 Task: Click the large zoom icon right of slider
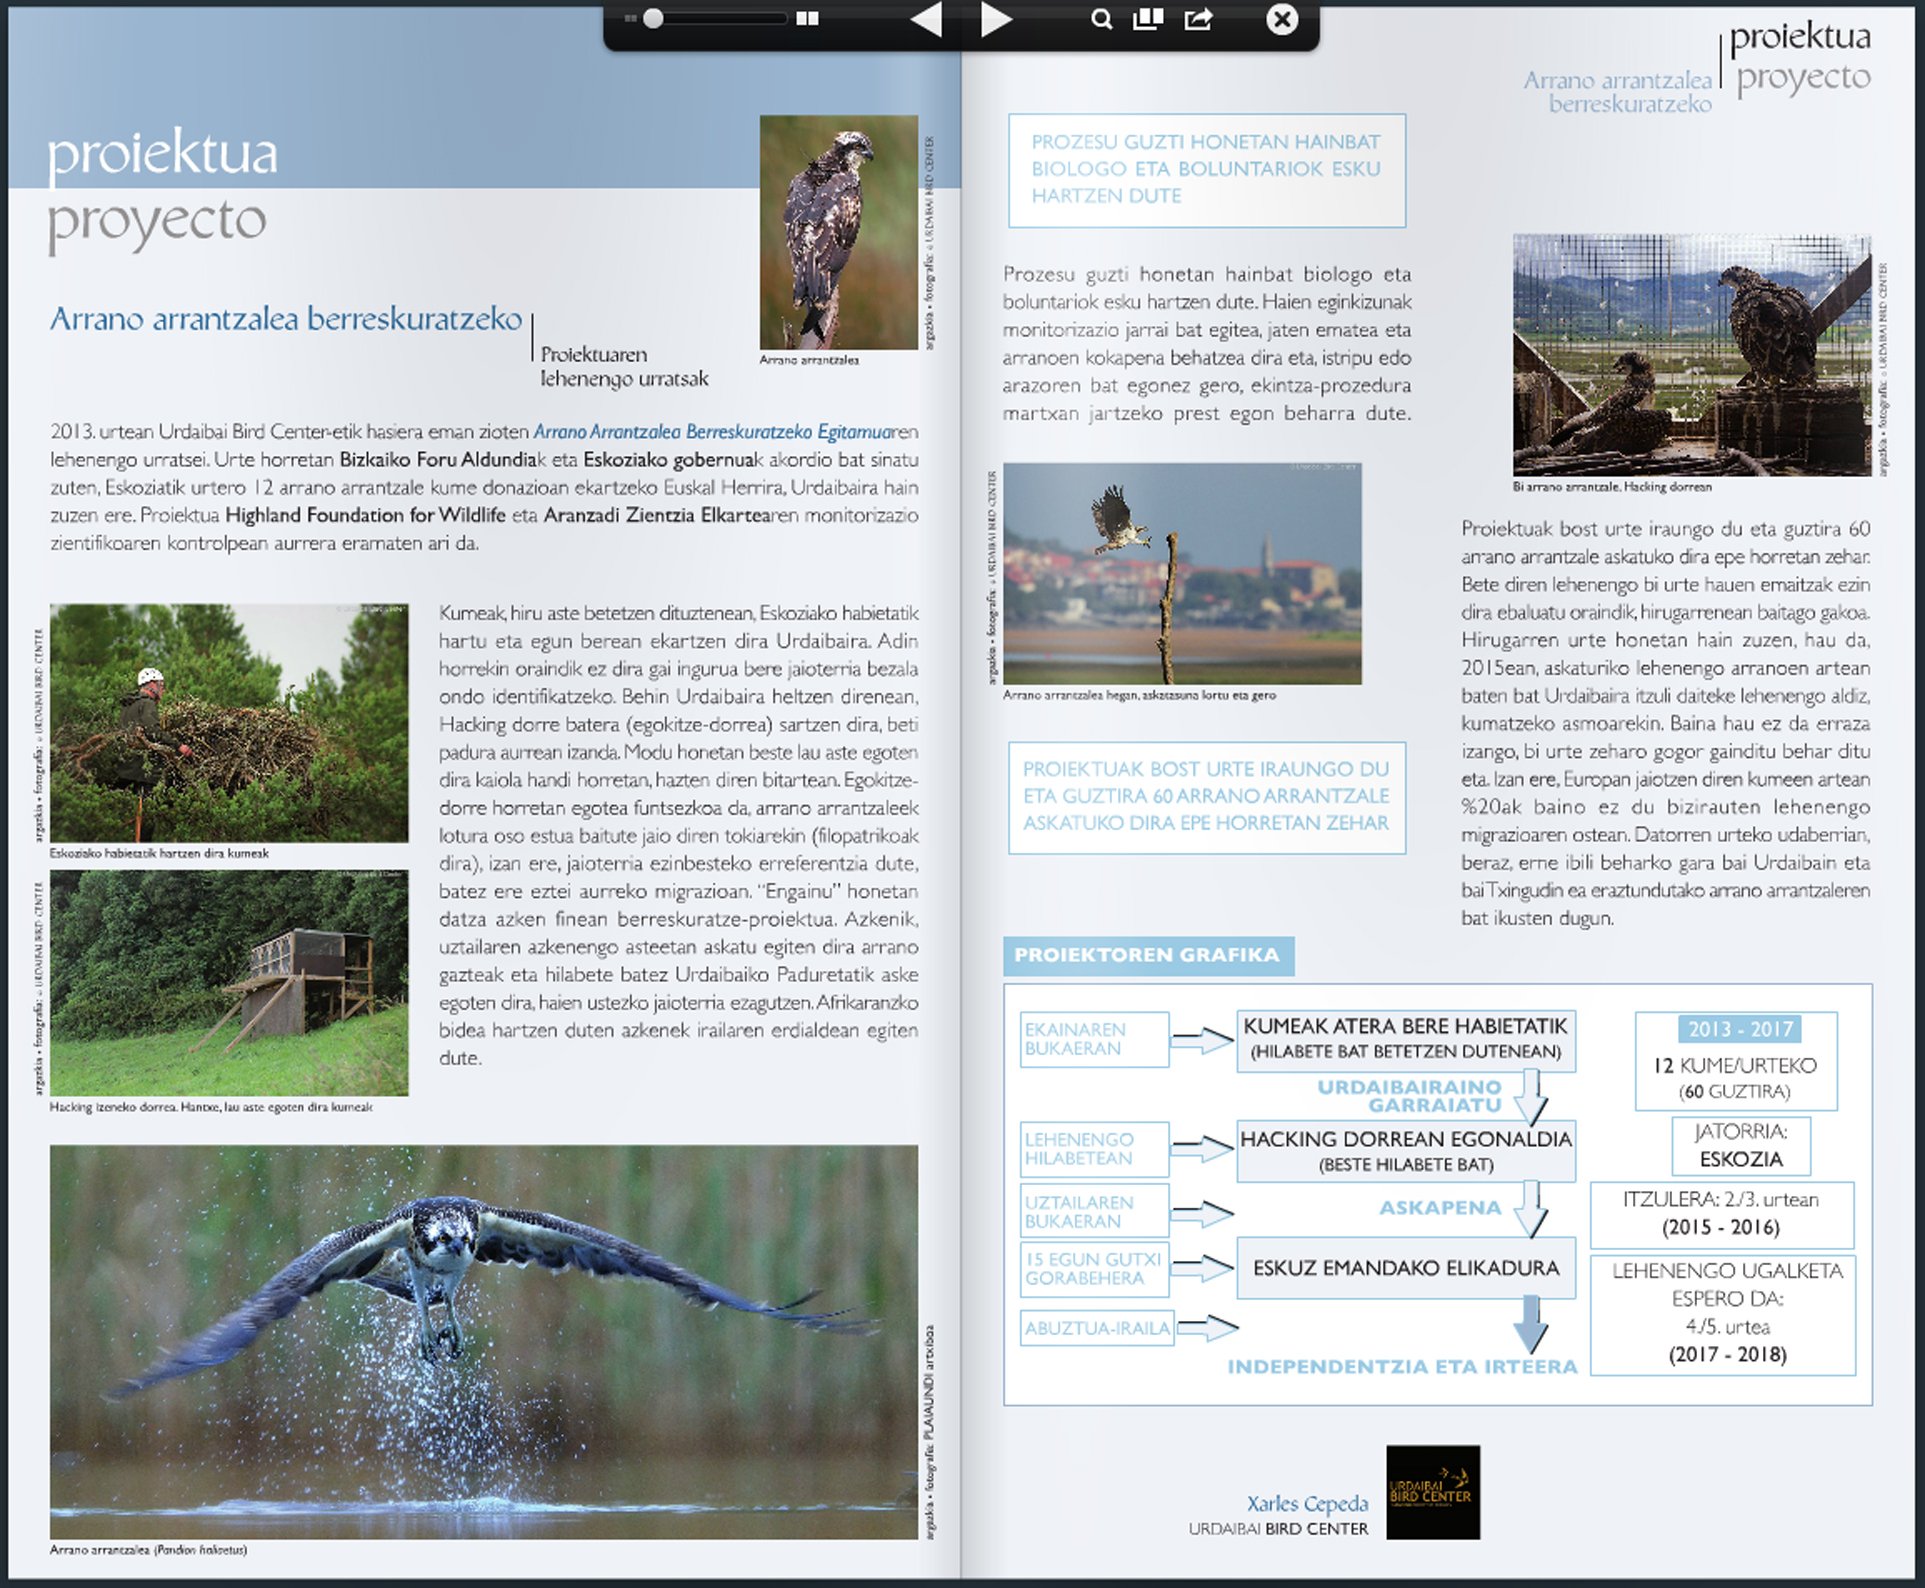tap(807, 19)
